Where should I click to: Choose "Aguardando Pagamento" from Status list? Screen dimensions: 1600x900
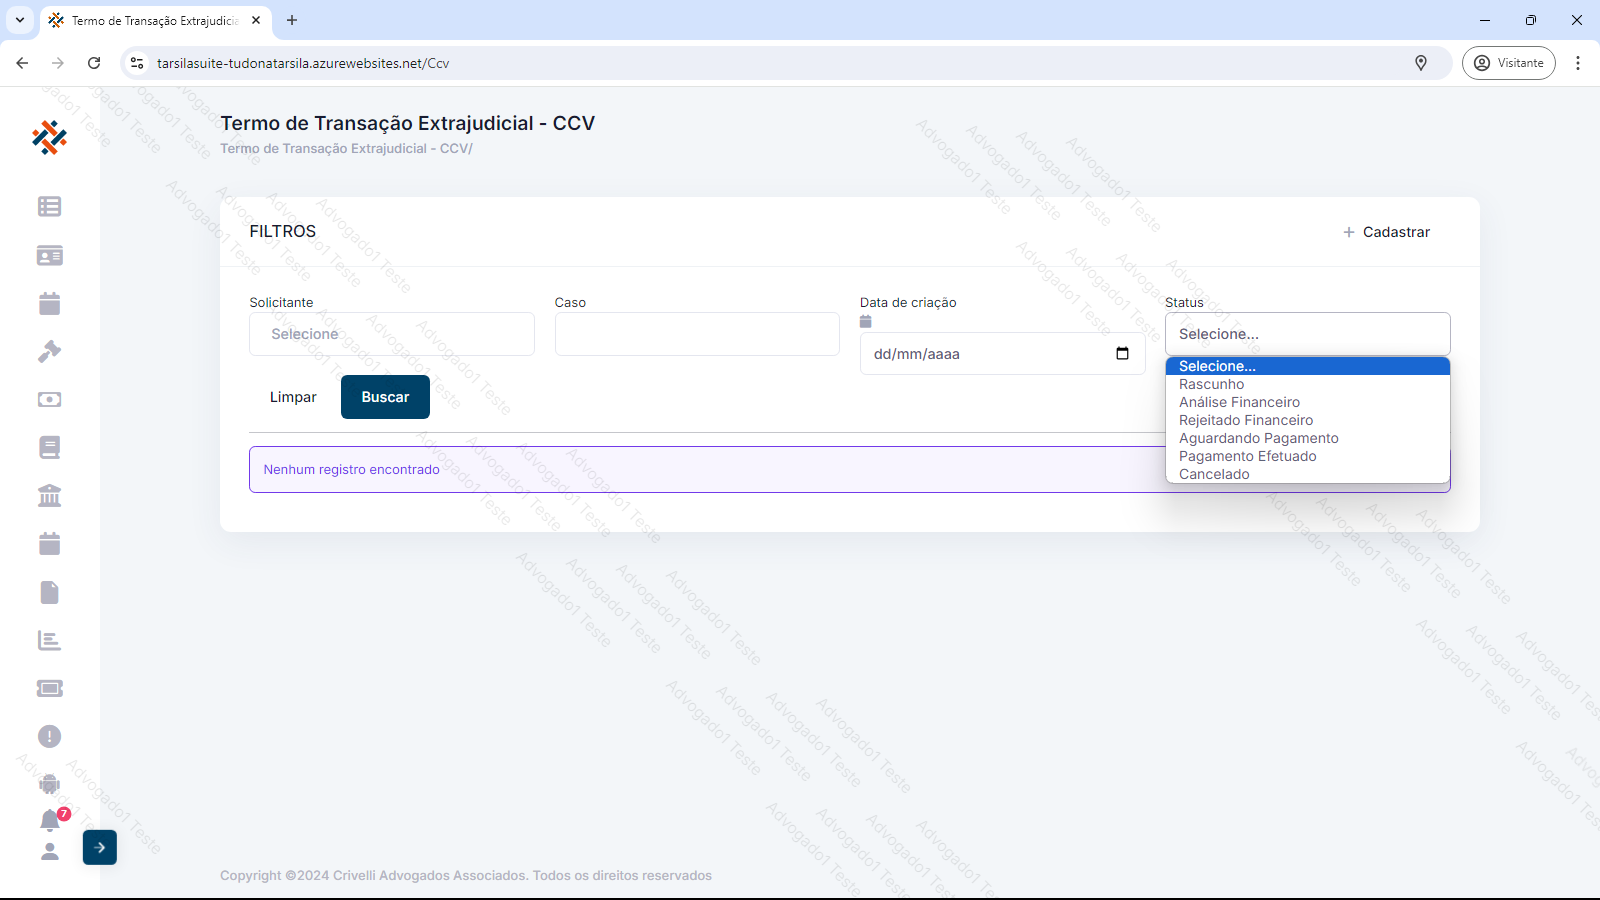click(x=1258, y=438)
